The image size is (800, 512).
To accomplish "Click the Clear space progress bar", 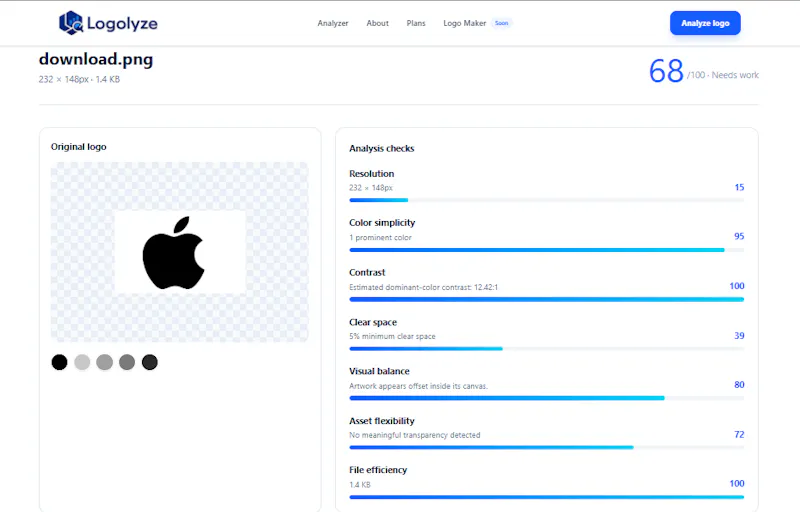I will coord(546,349).
